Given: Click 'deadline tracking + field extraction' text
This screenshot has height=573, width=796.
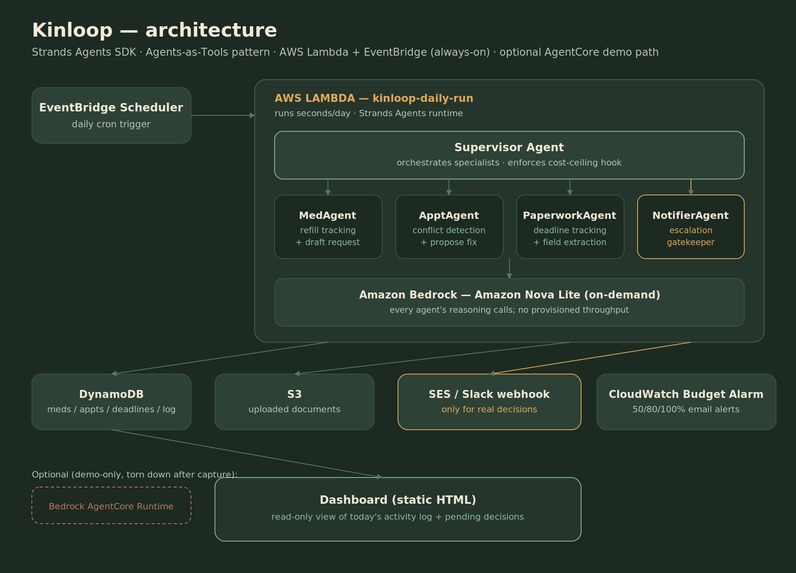Looking at the screenshot, I should 570,236.
